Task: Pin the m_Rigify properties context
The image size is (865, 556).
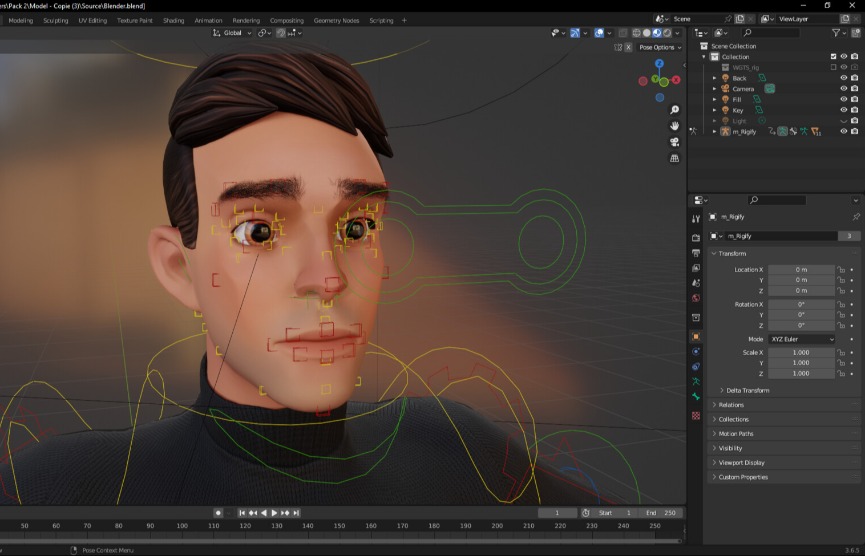Action: coord(855,216)
